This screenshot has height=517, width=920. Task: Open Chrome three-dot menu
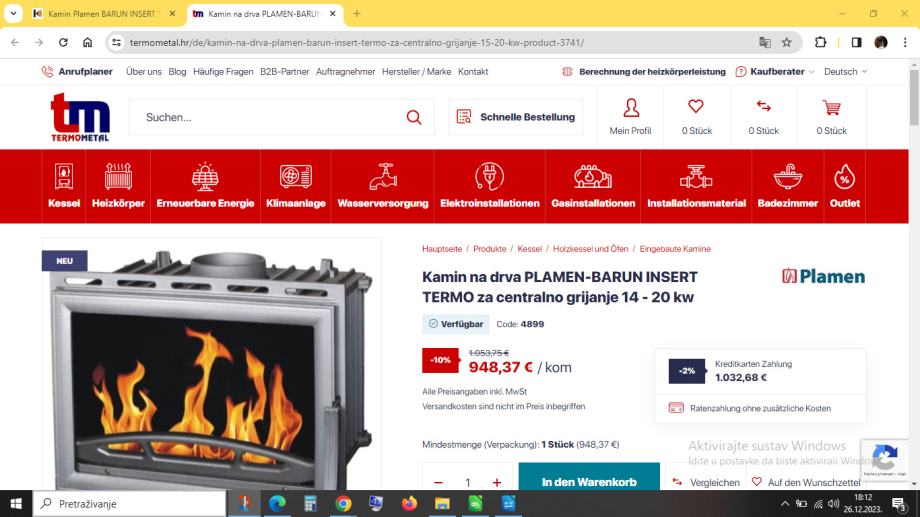click(x=905, y=42)
